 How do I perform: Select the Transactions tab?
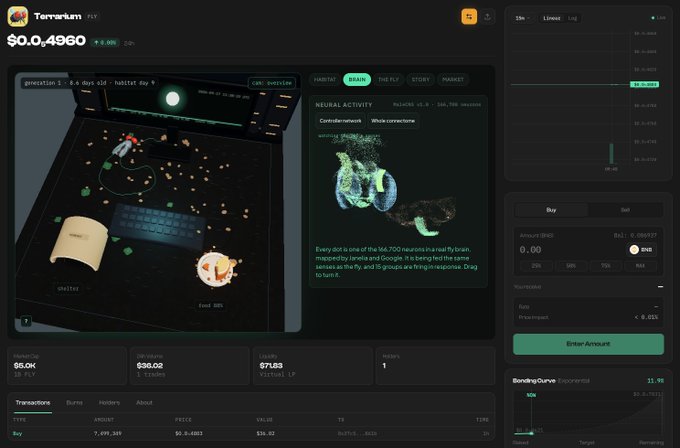pyautogui.click(x=33, y=403)
